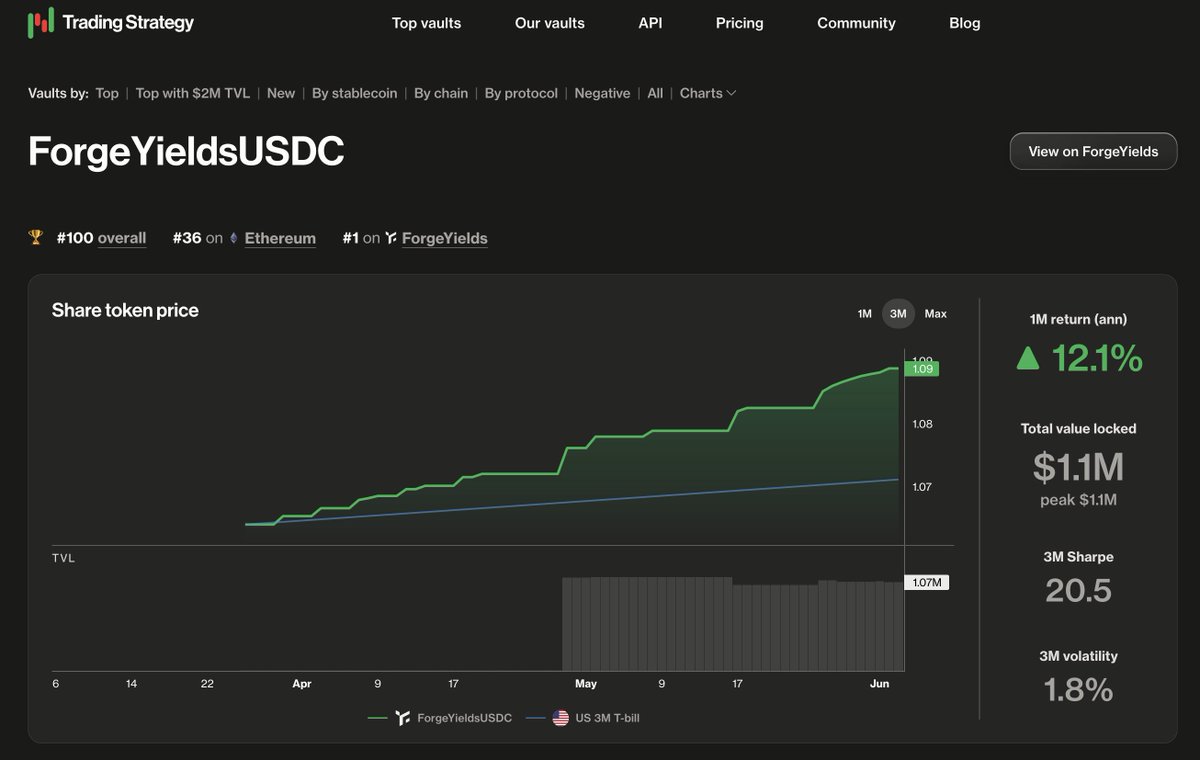Click the green up-triangle return icon
The image size is (1200, 760).
point(1028,358)
